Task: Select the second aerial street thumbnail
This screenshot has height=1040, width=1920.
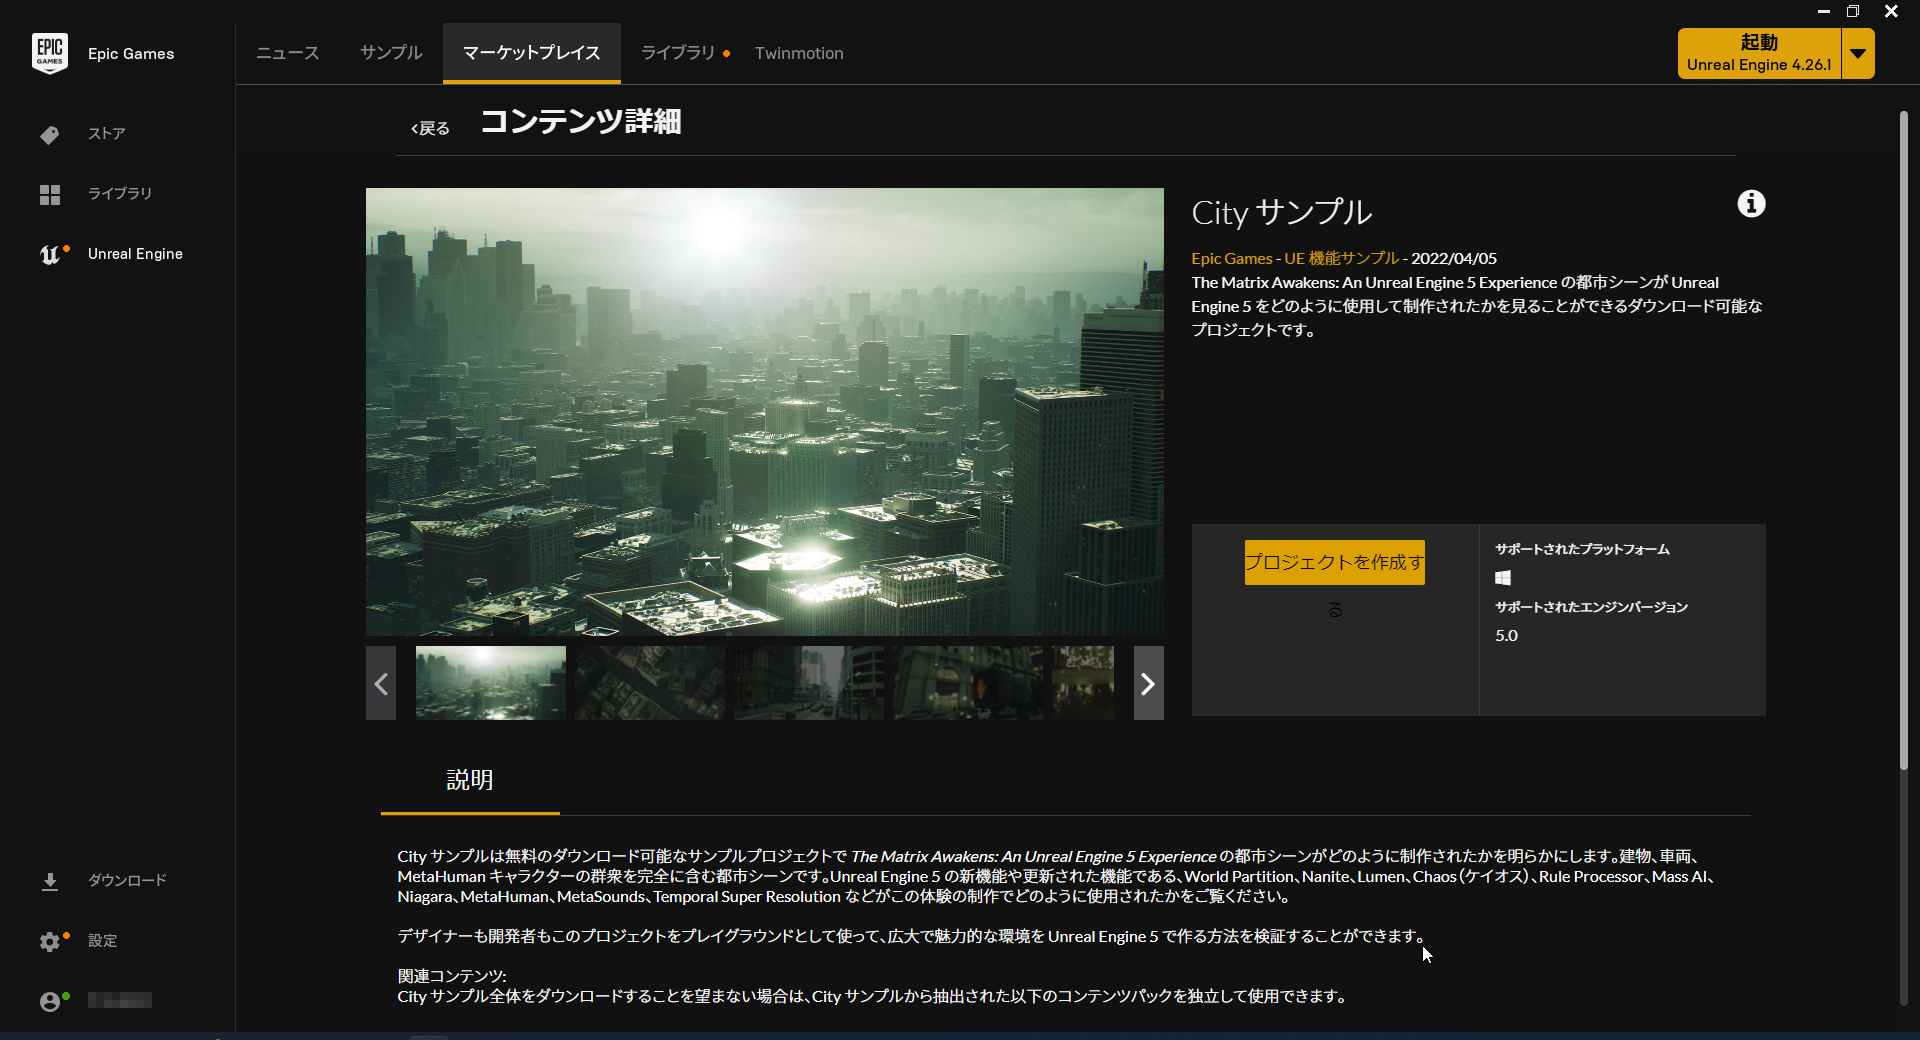Action: click(x=650, y=683)
